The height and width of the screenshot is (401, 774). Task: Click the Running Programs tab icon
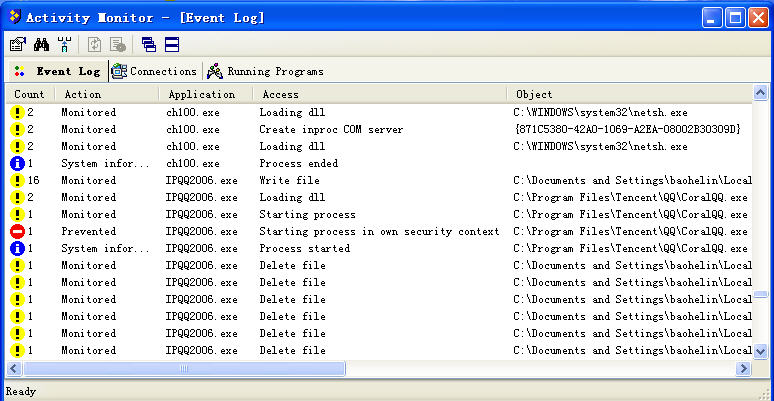(x=215, y=72)
